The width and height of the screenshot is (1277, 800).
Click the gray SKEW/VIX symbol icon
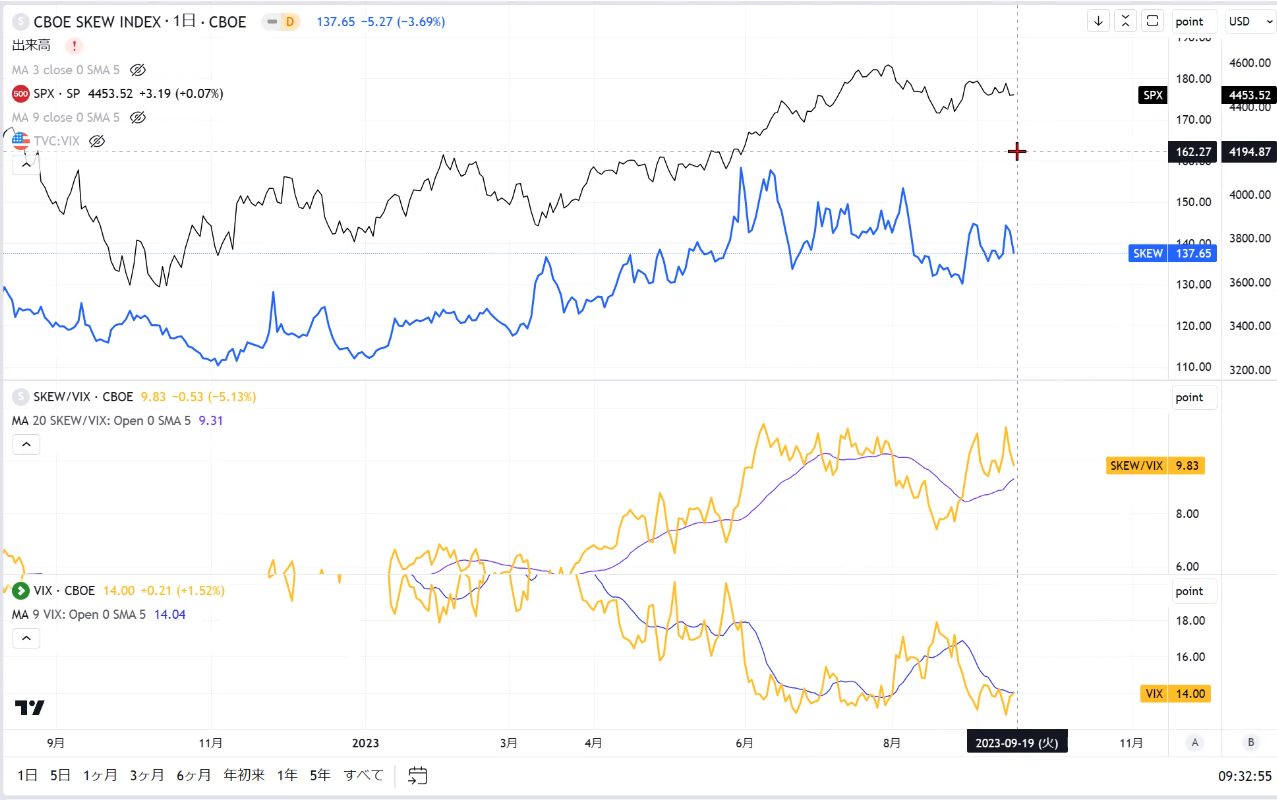point(20,396)
